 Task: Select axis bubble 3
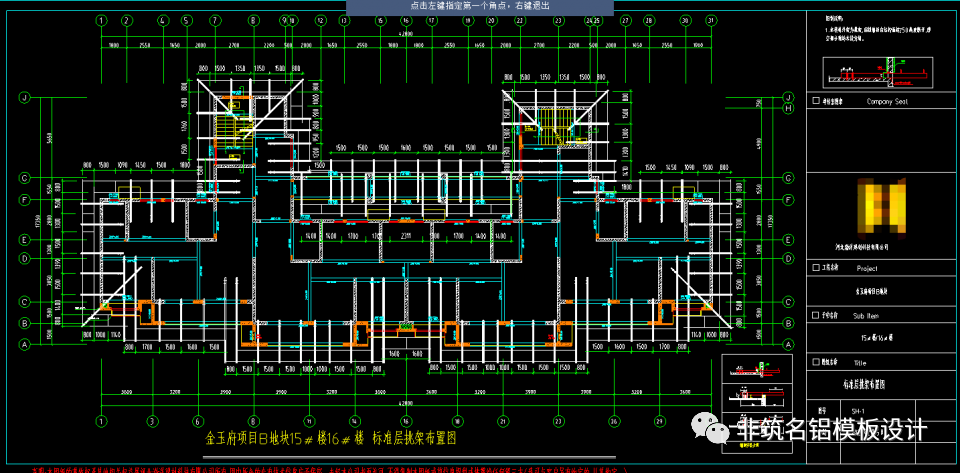coord(152,421)
